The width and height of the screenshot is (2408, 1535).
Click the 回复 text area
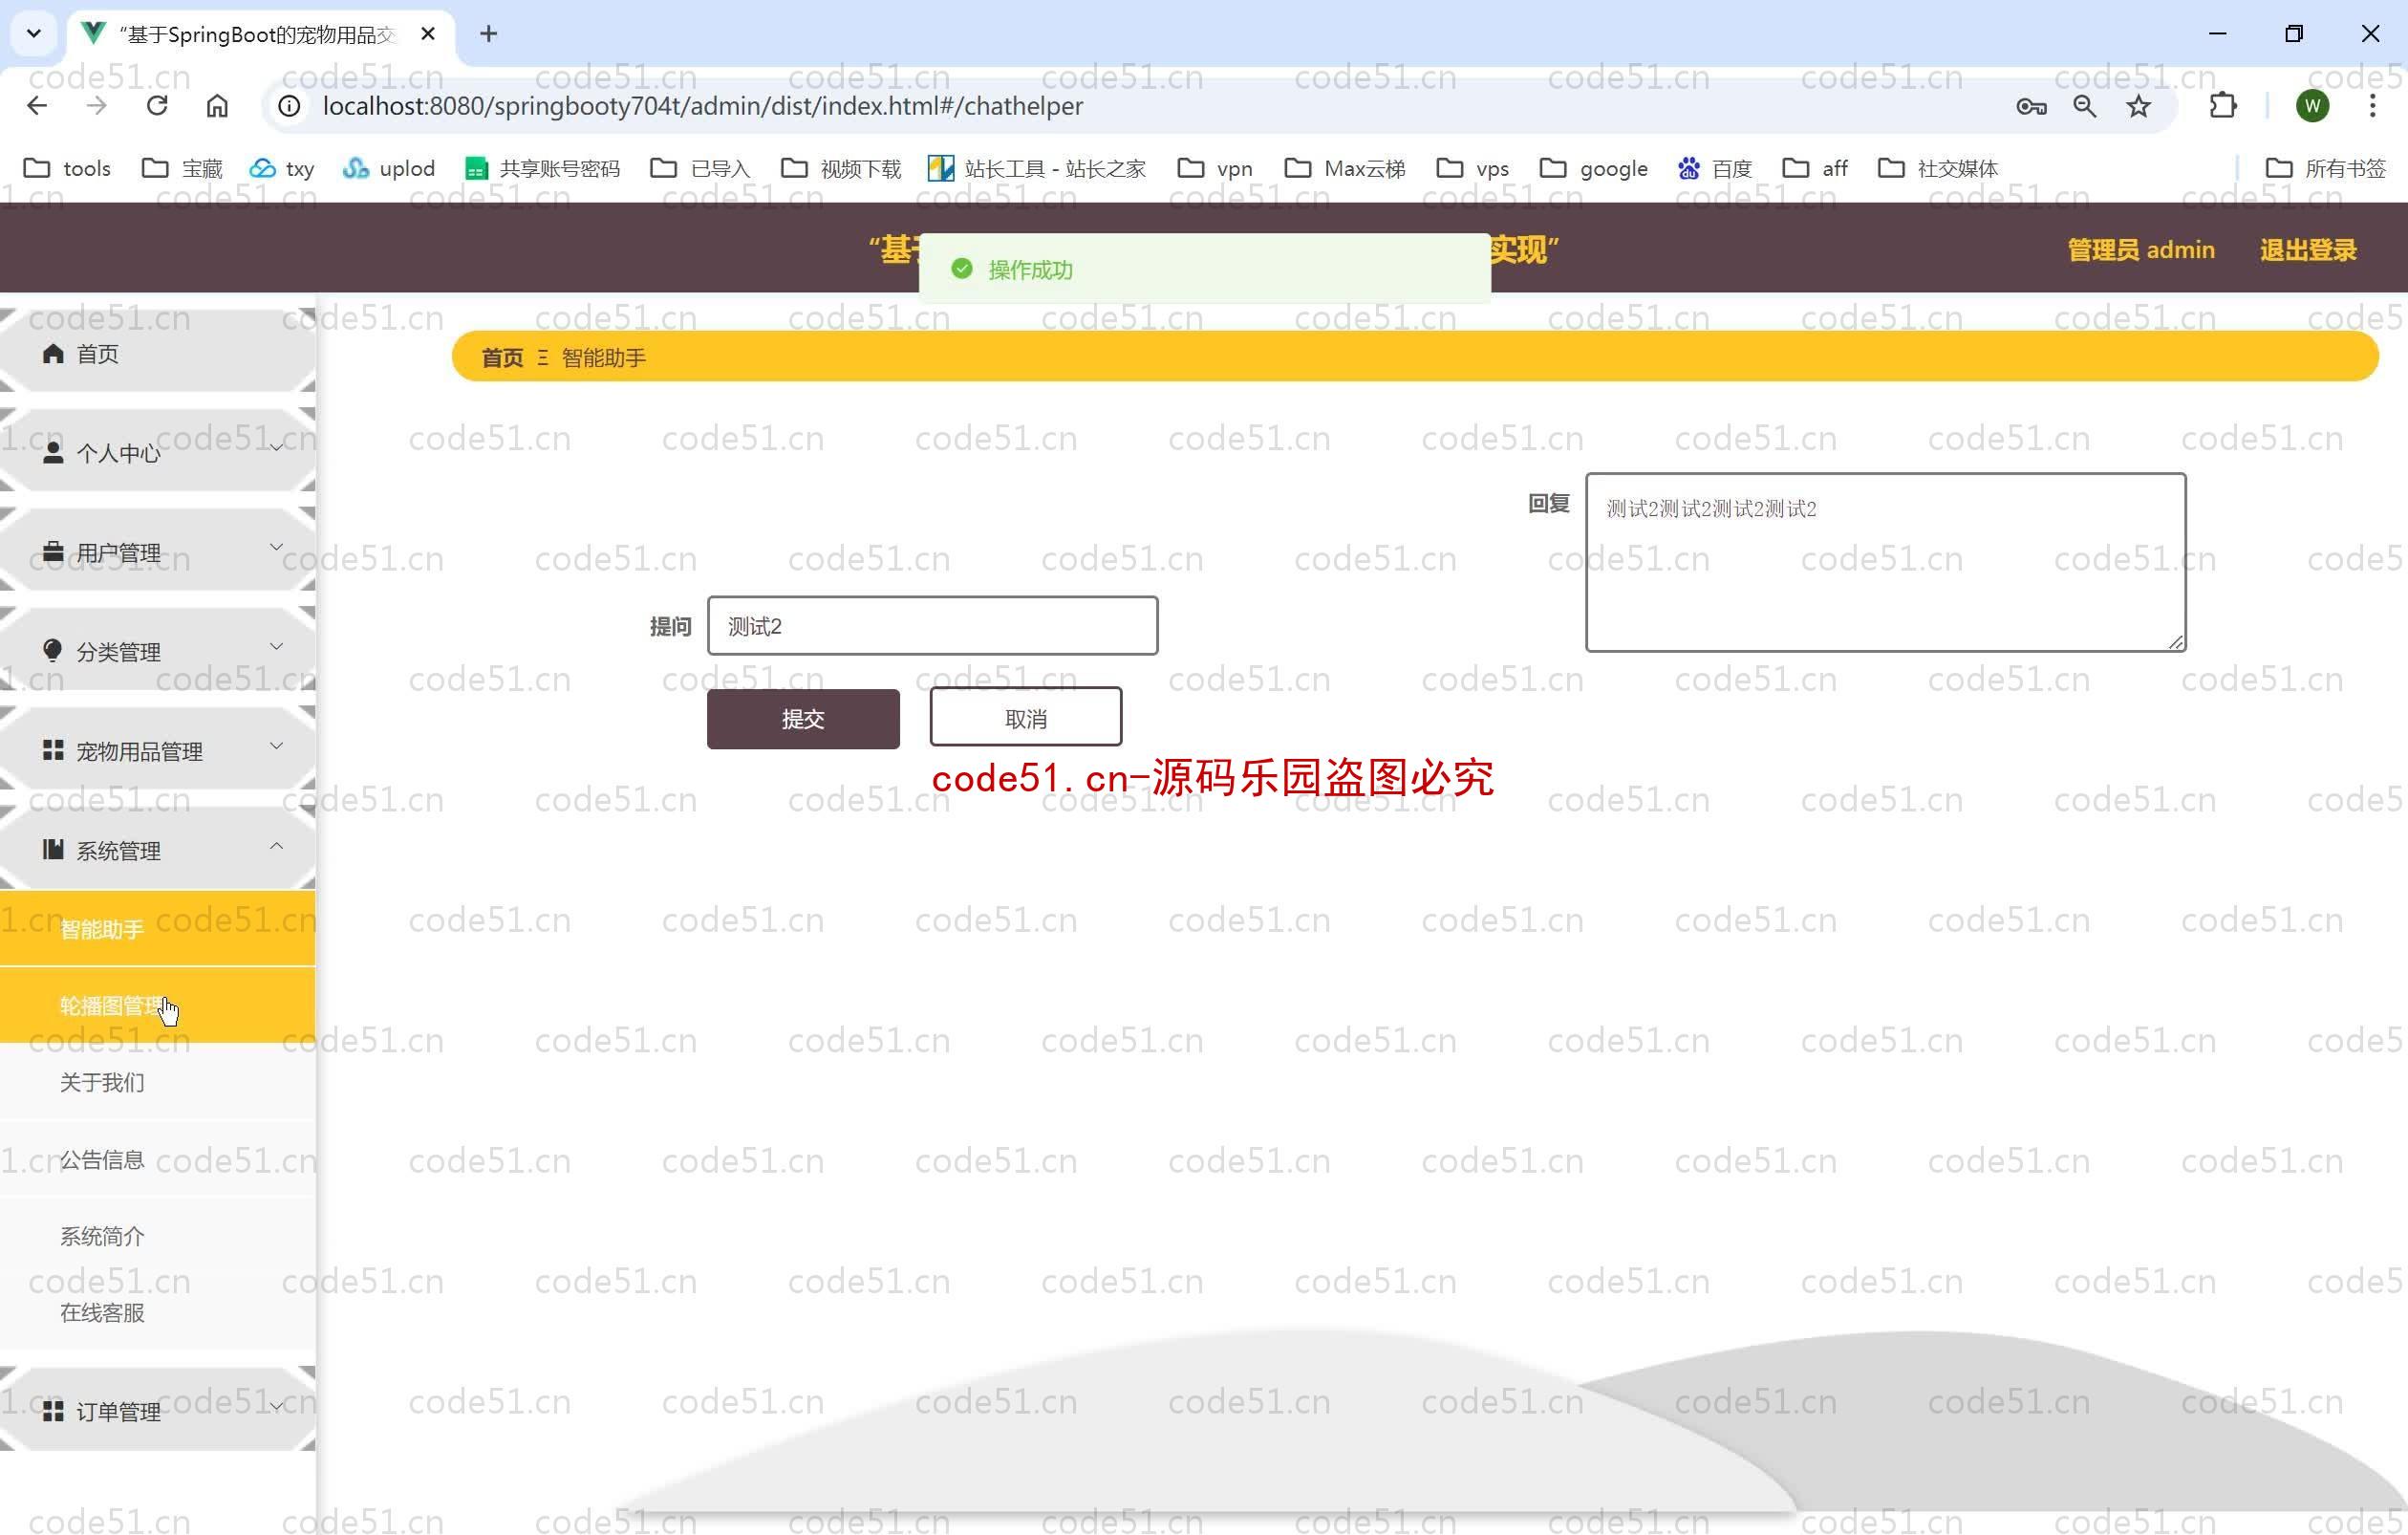pos(1885,562)
